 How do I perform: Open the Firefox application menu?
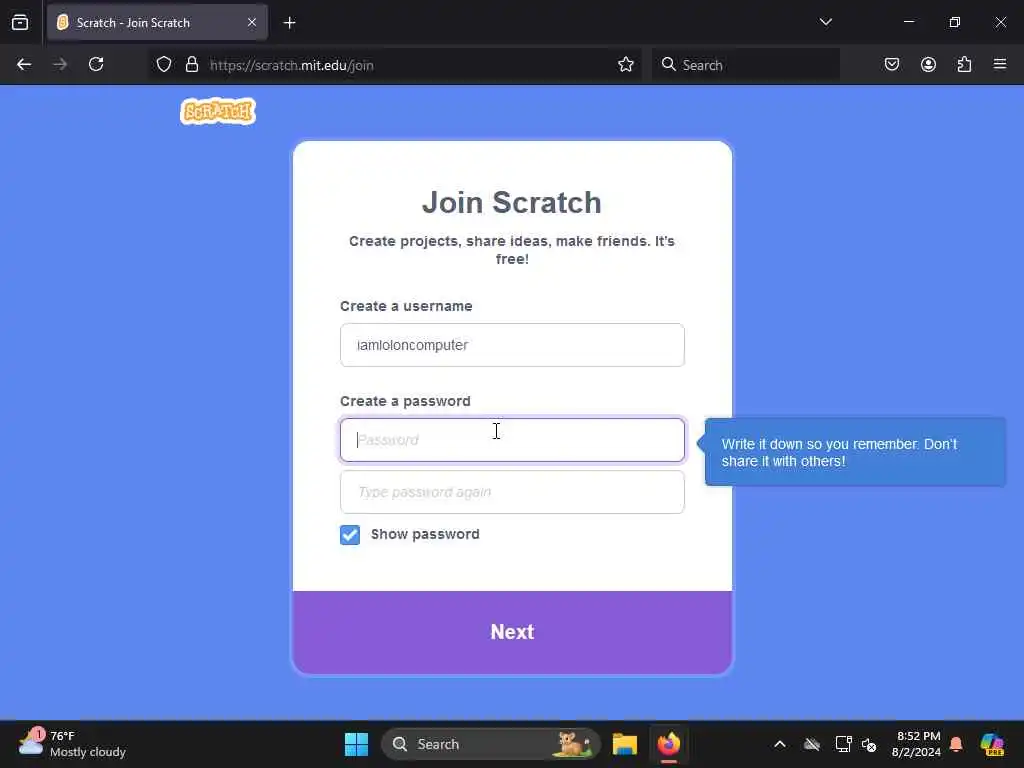[1000, 65]
